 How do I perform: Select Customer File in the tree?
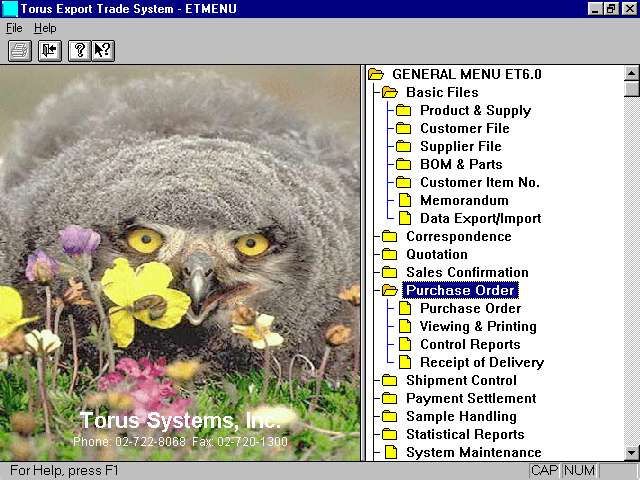(464, 128)
